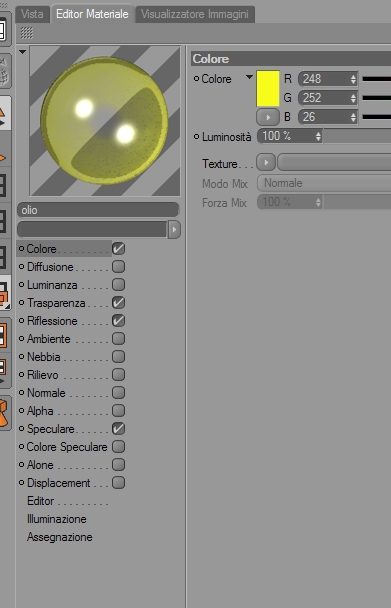Tick the Rilievo channel checkbox
This screenshot has height=608, width=391.
[118, 375]
